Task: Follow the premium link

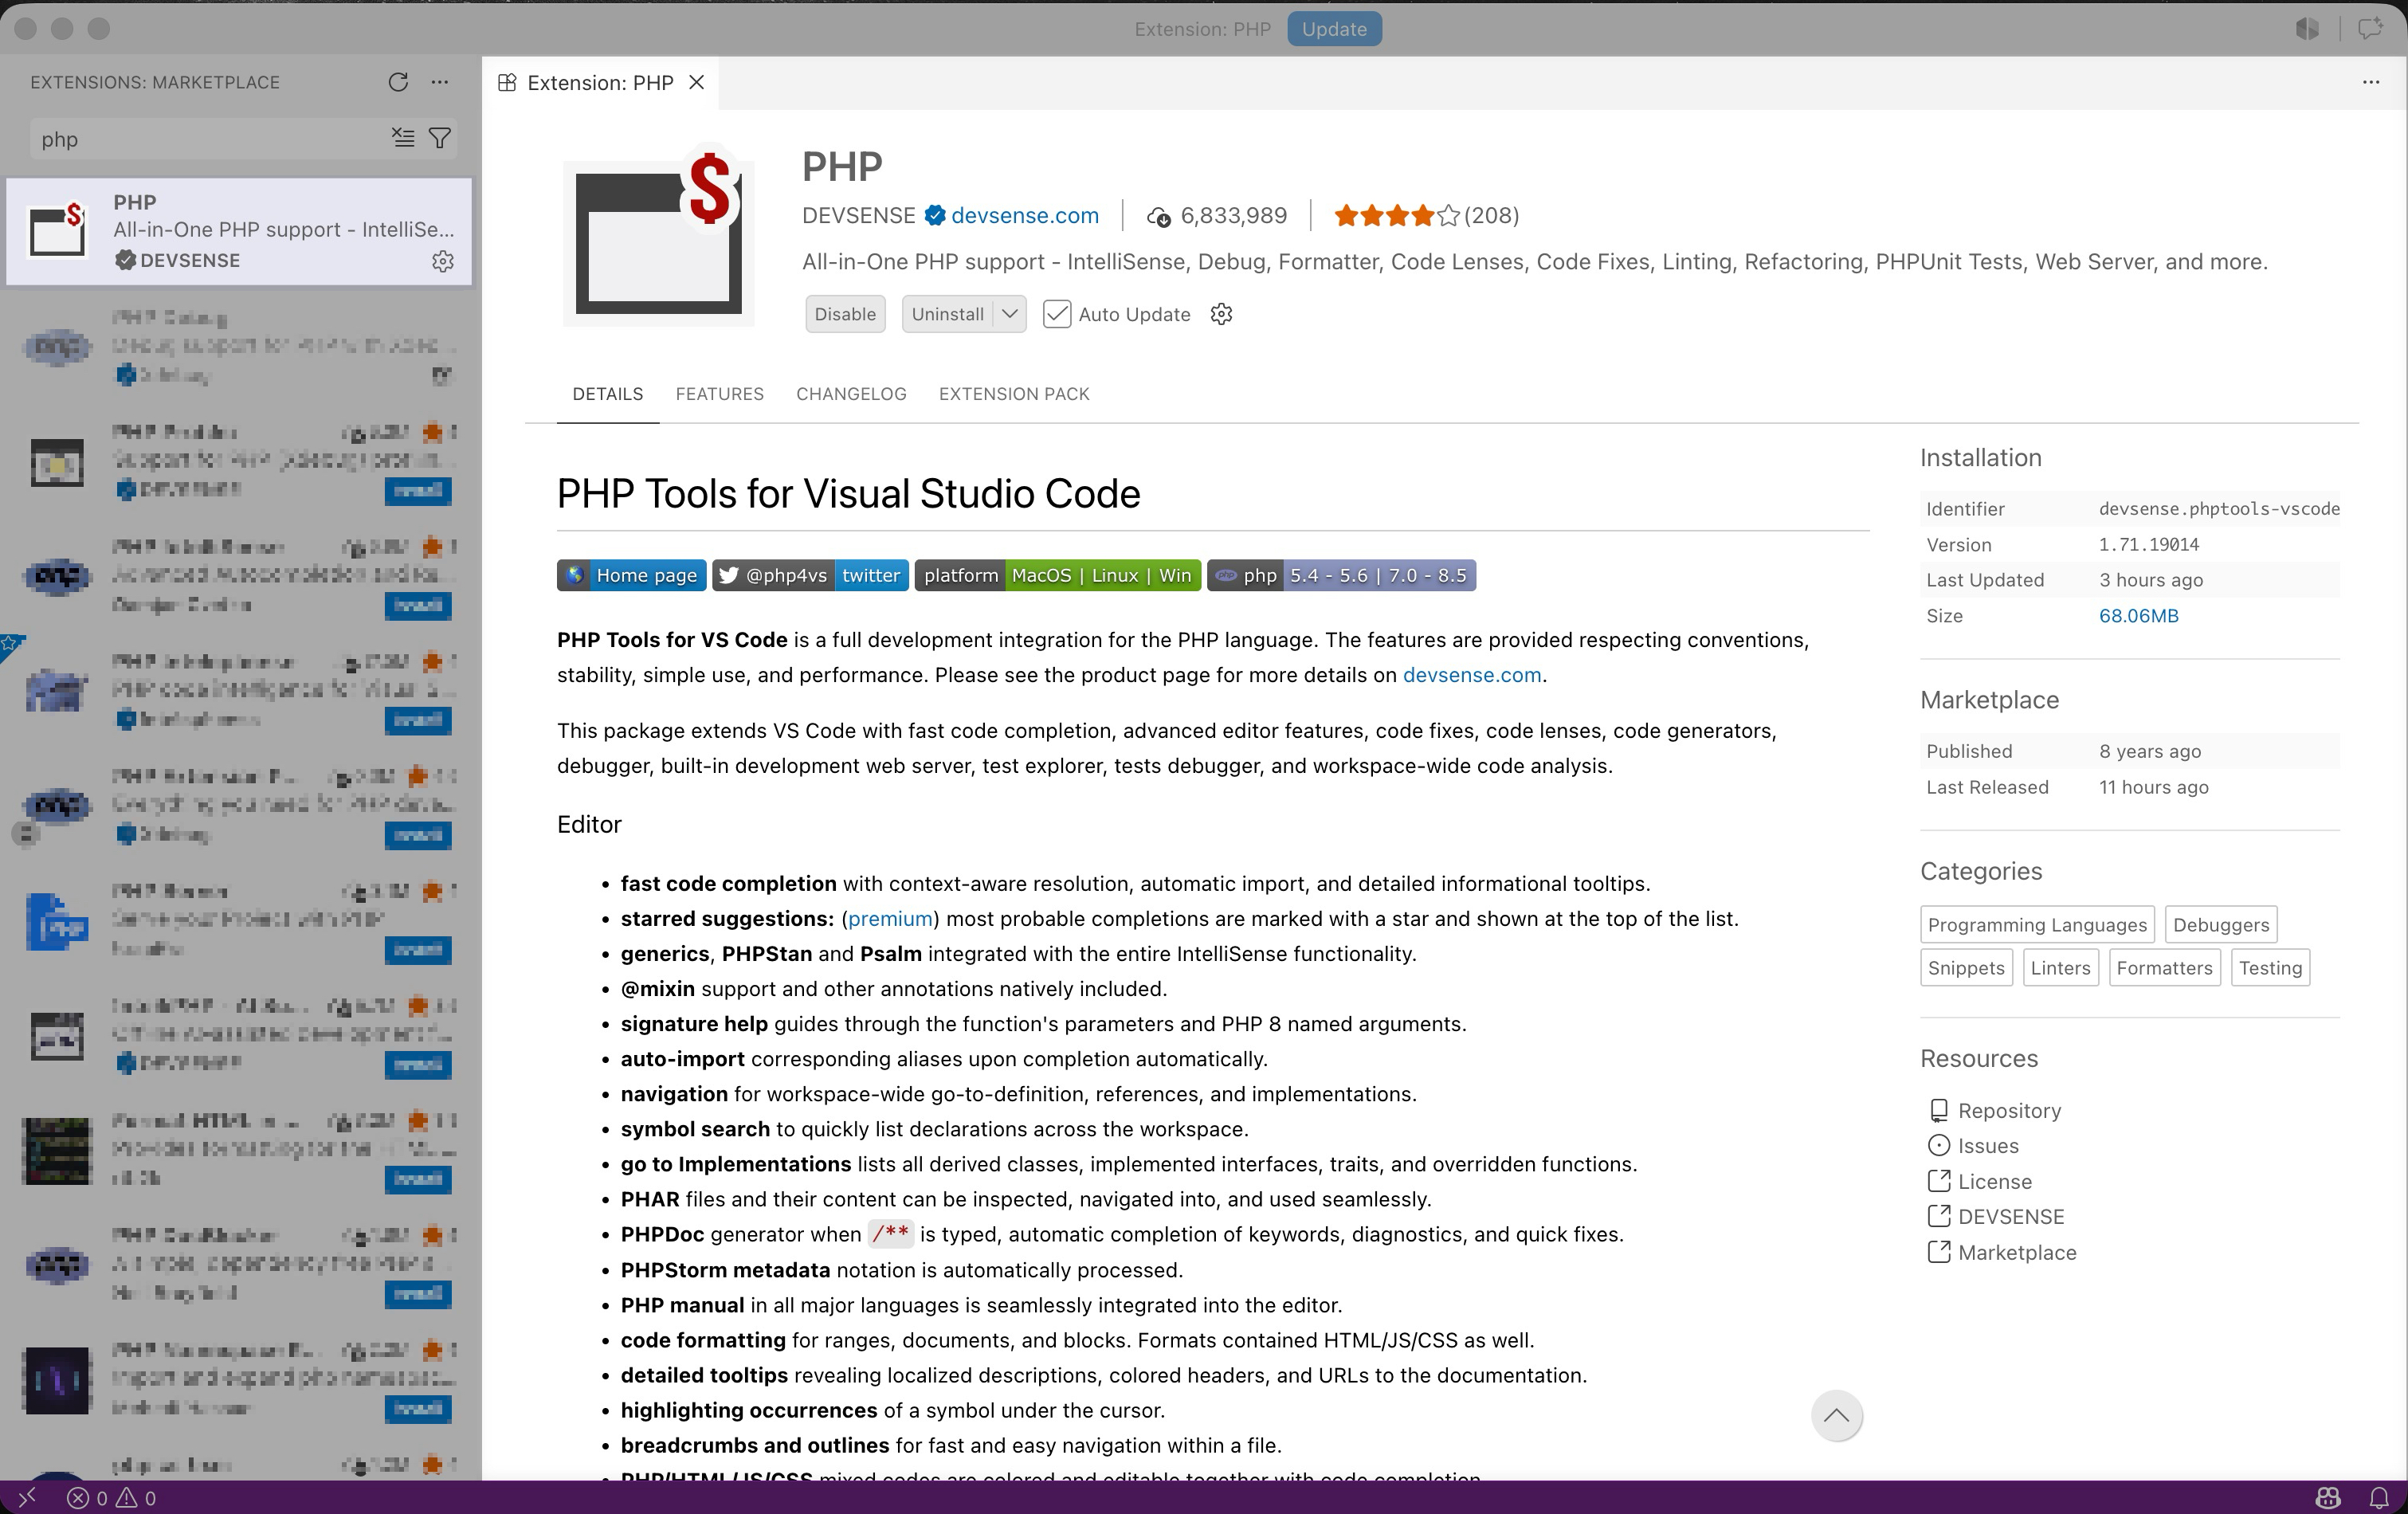Action: click(x=890, y=919)
